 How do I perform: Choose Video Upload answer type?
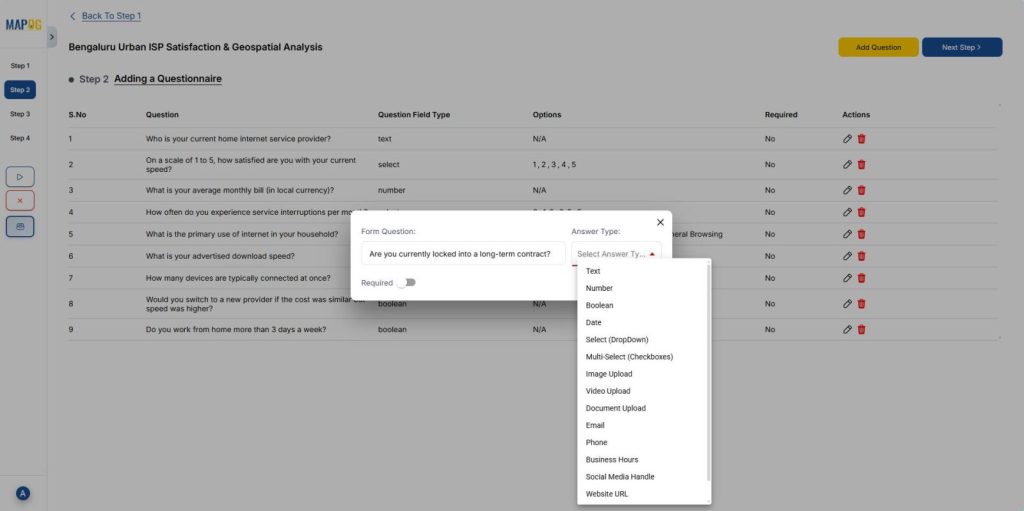643,391
